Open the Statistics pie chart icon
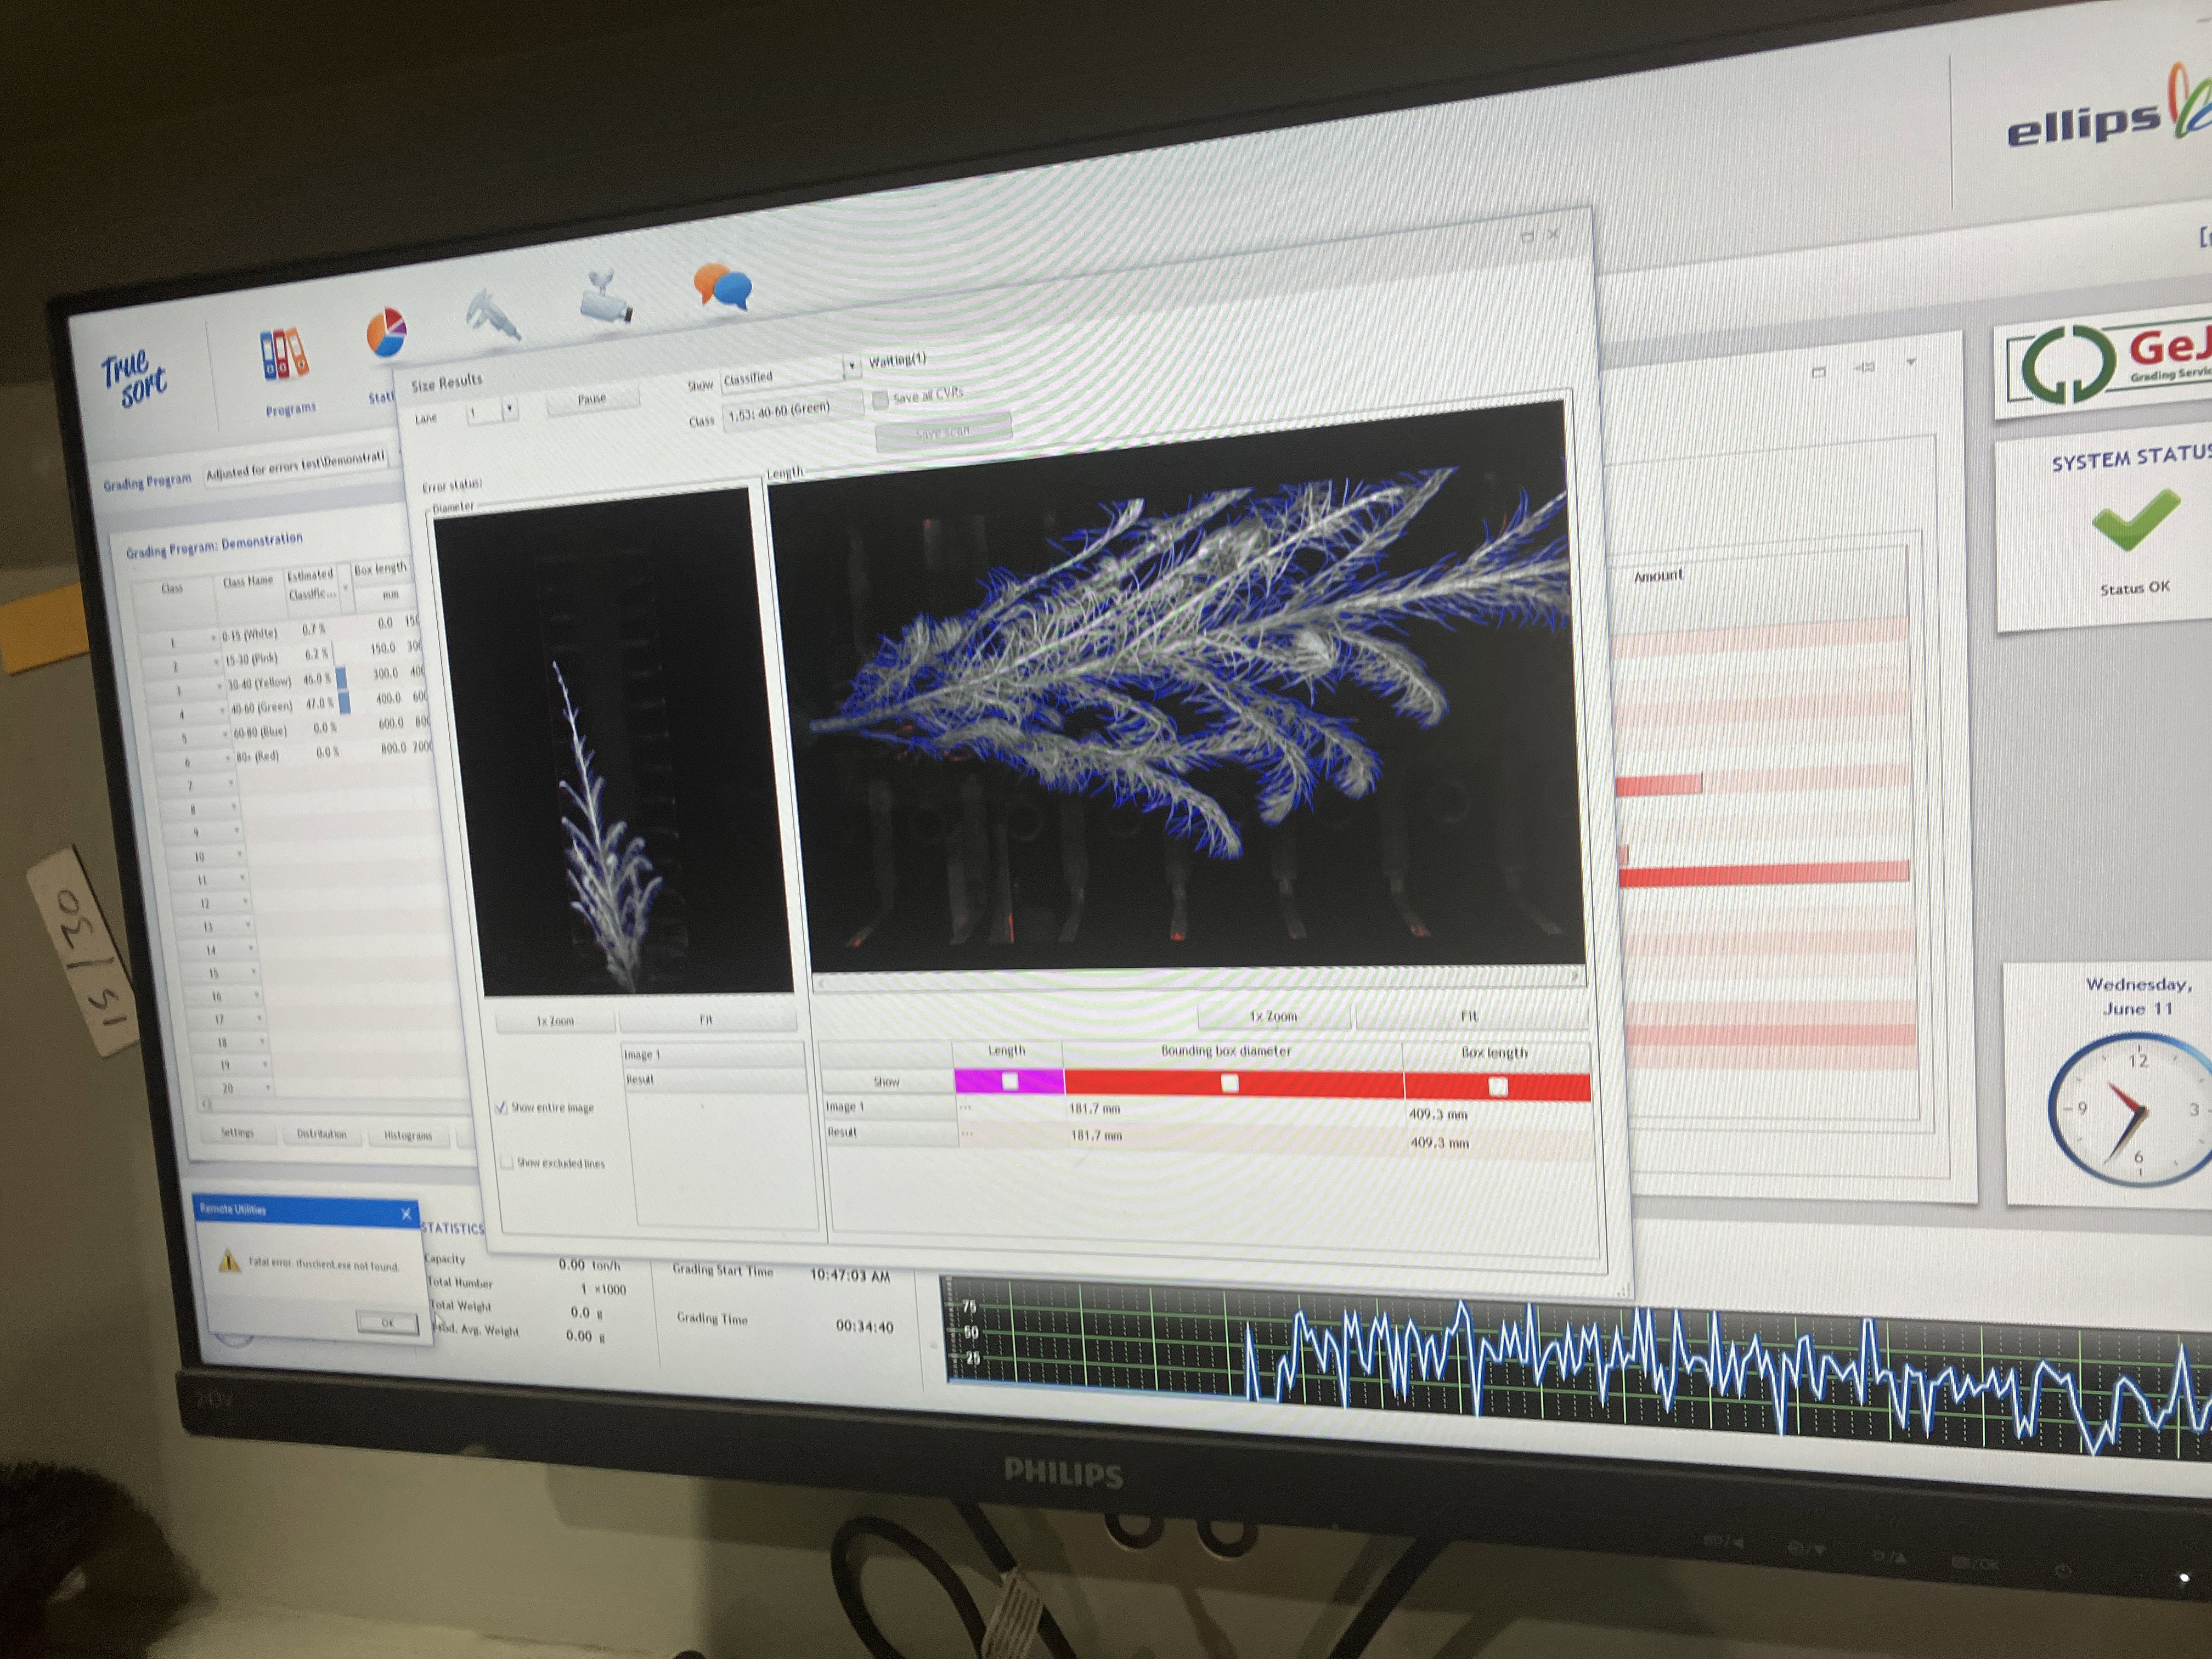The height and width of the screenshot is (1659, 2212). [386, 334]
